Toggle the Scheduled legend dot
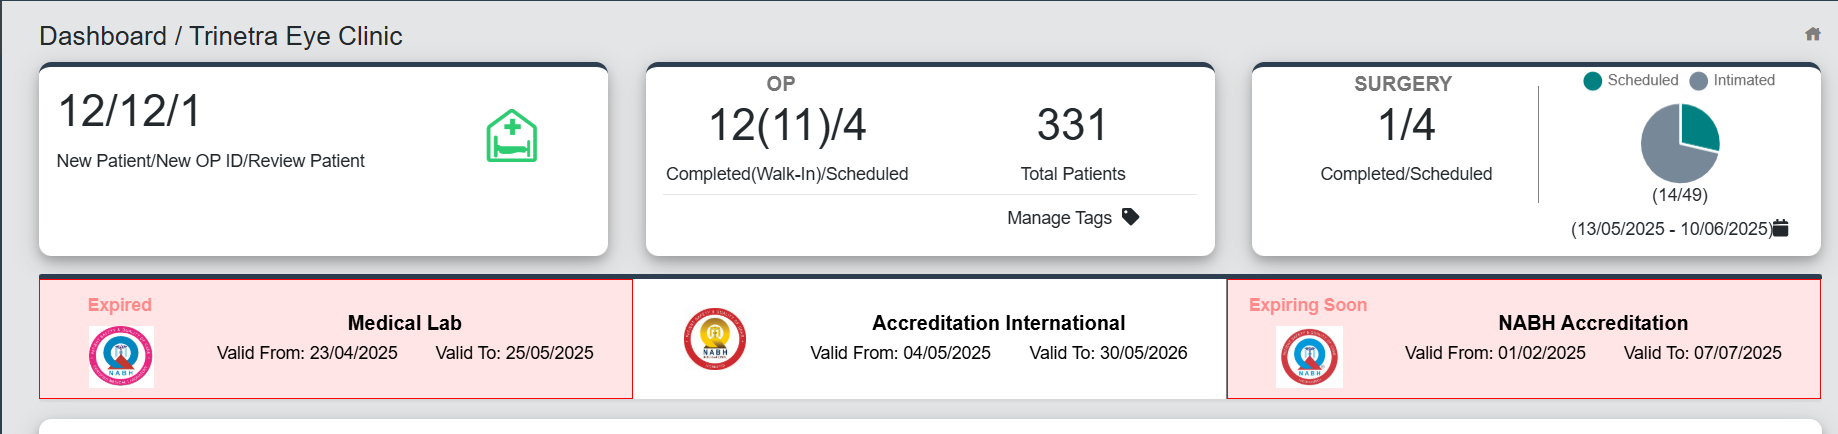 pos(1593,81)
